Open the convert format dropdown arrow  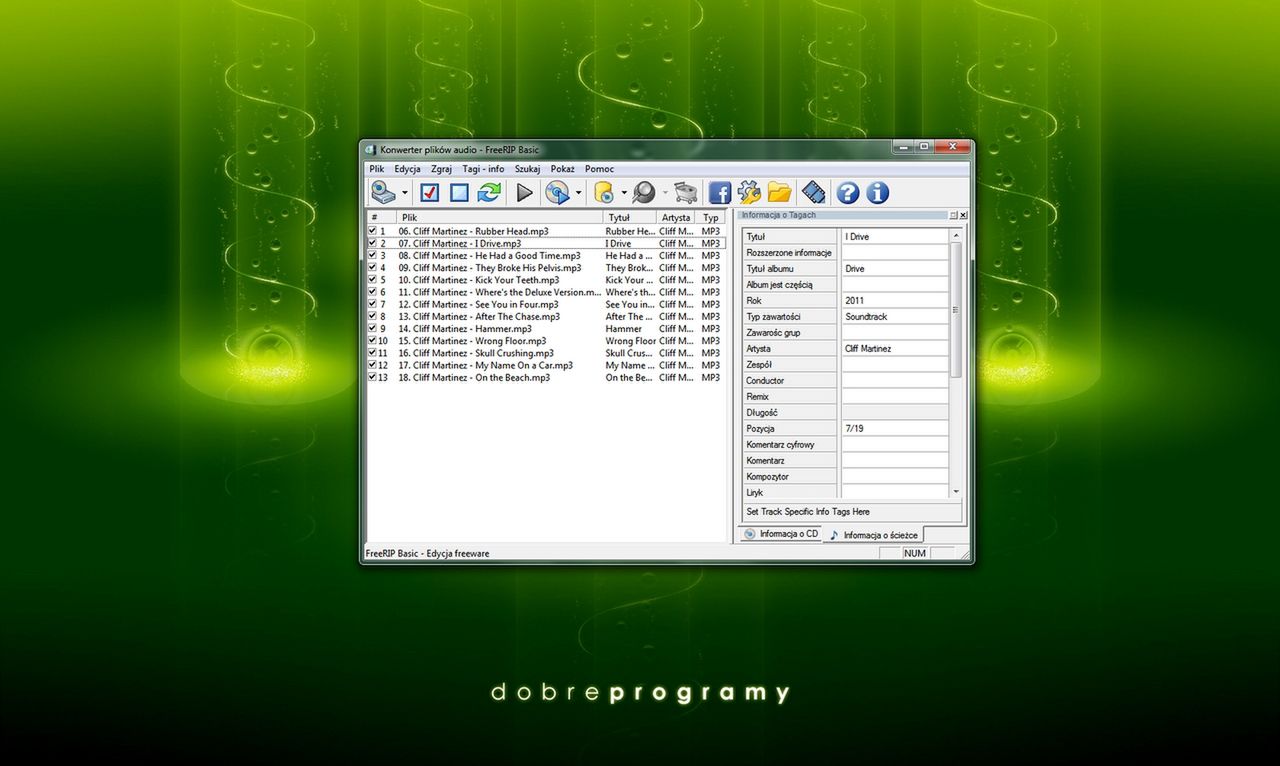pyautogui.click(x=578, y=192)
